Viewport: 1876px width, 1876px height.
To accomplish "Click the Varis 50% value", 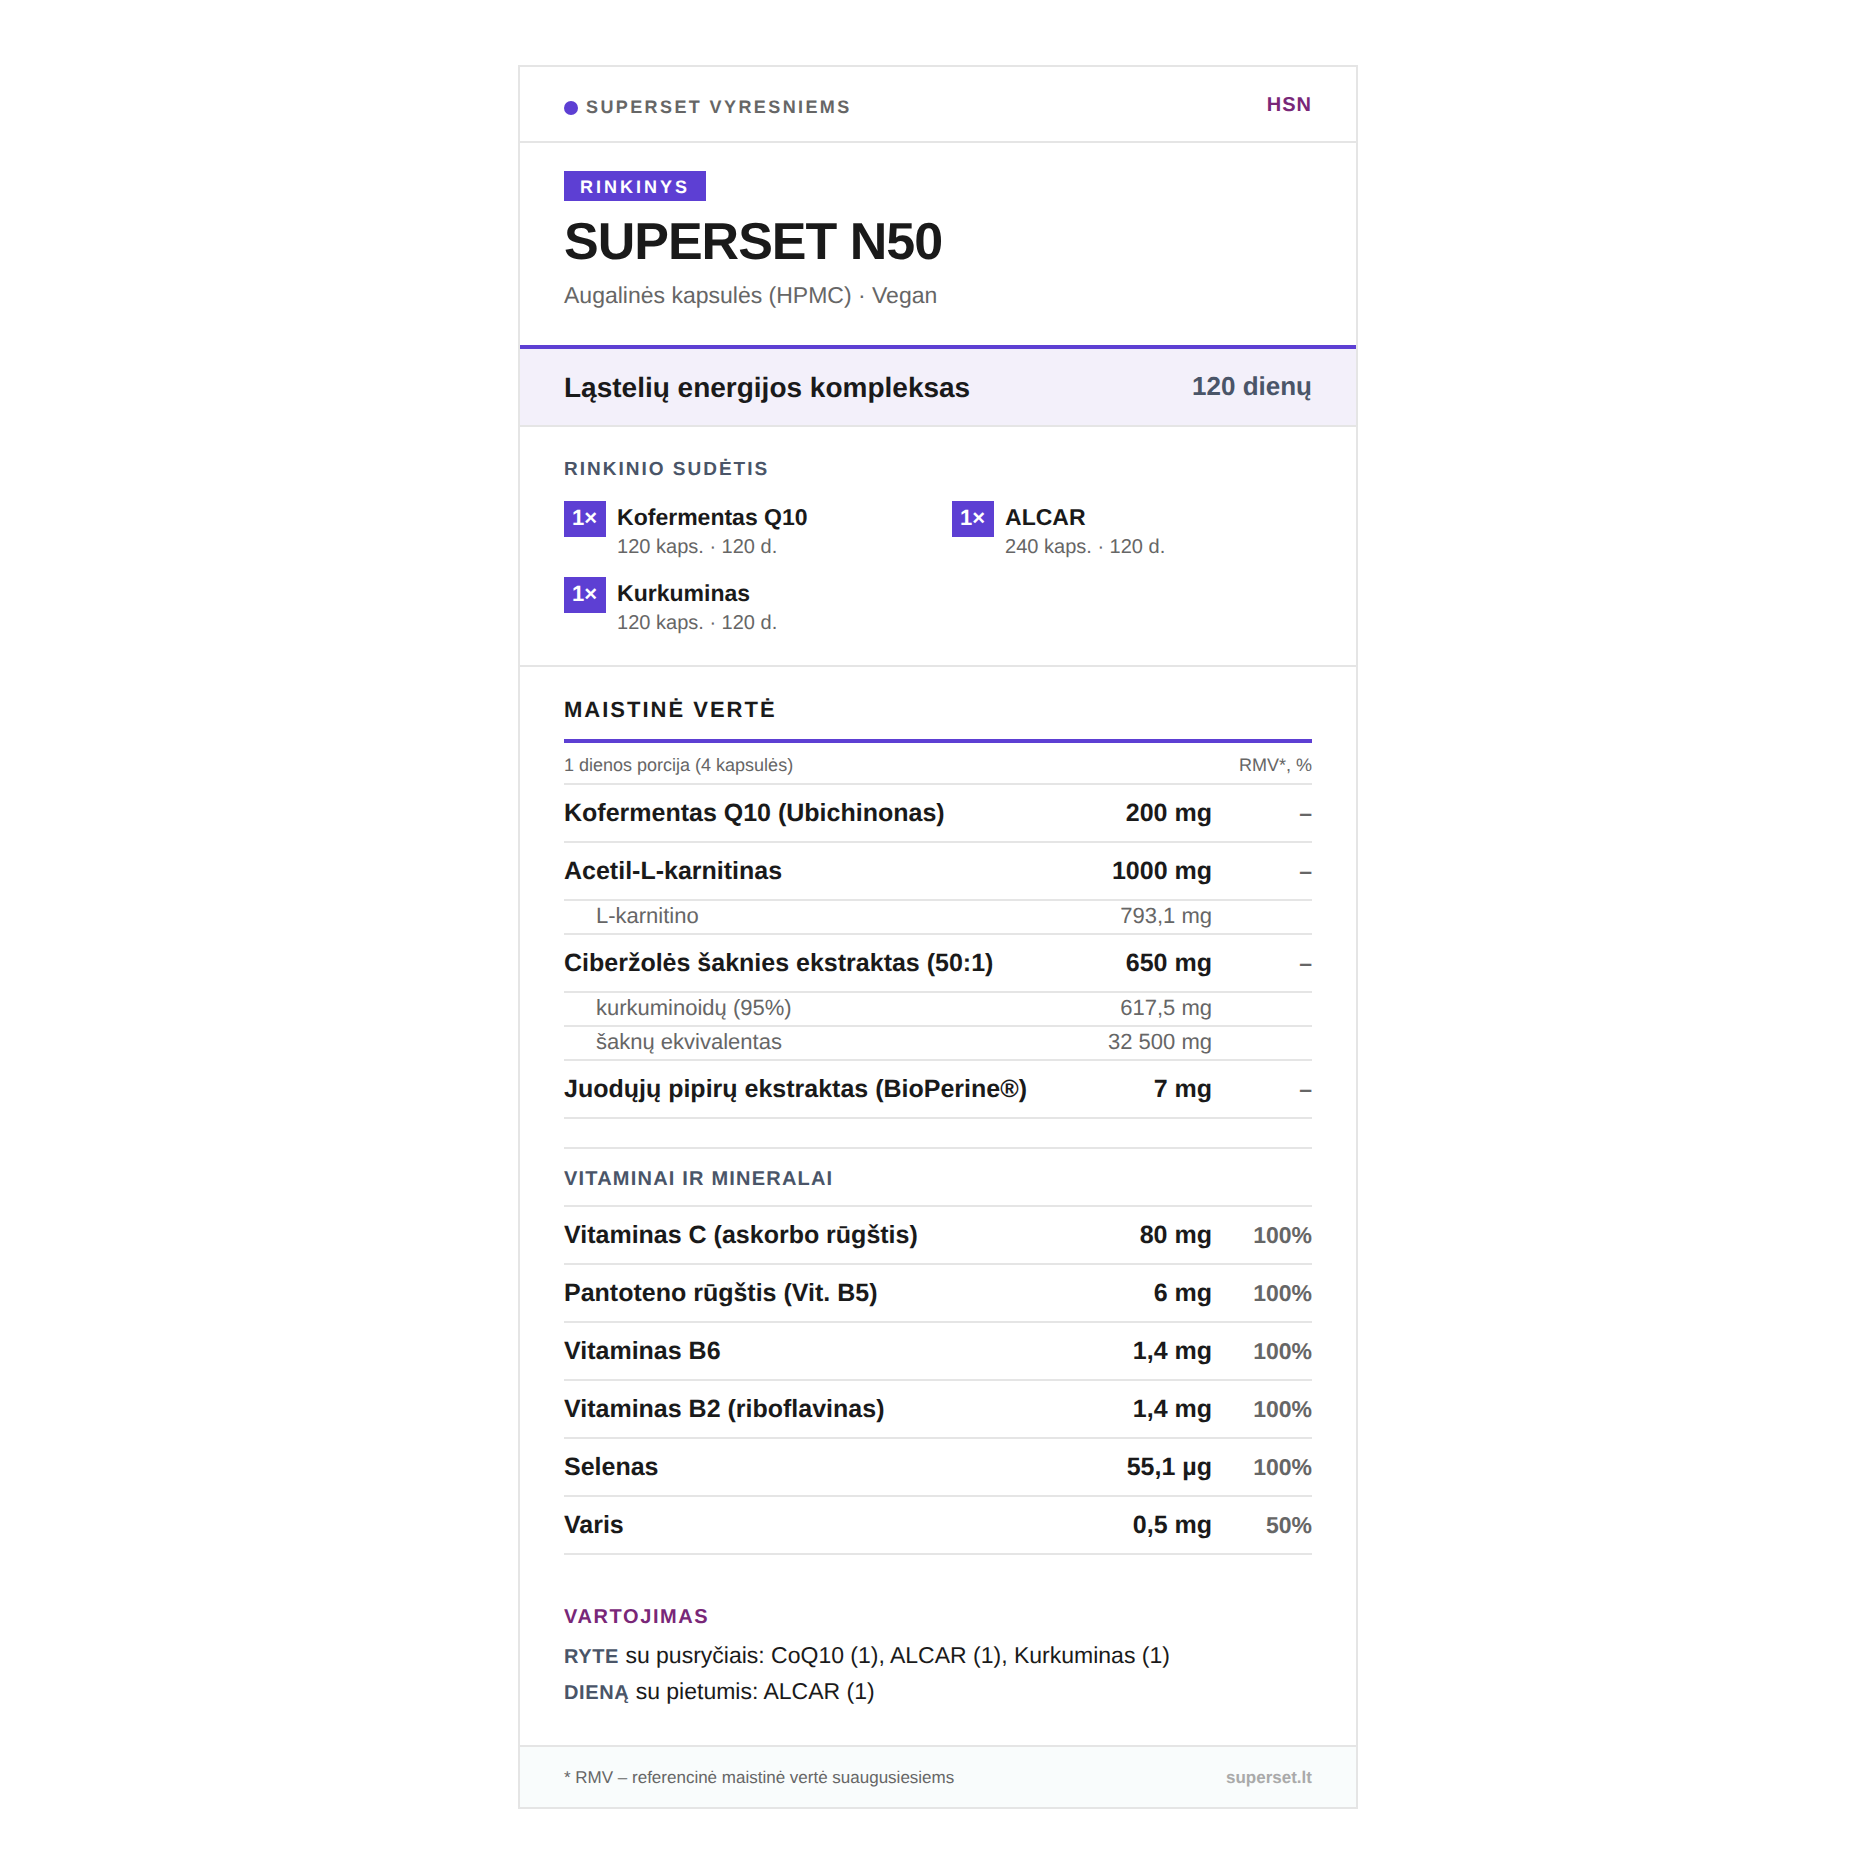I will (1288, 1526).
